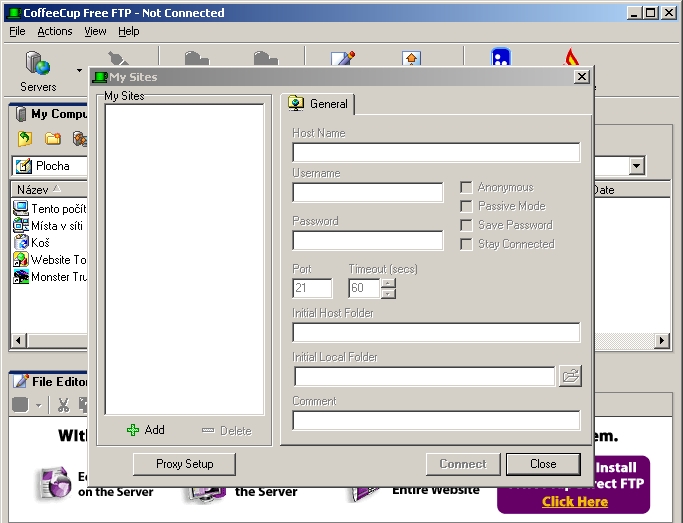Click the blue square toolbar icon
683x523 pixels.
(x=501, y=57)
